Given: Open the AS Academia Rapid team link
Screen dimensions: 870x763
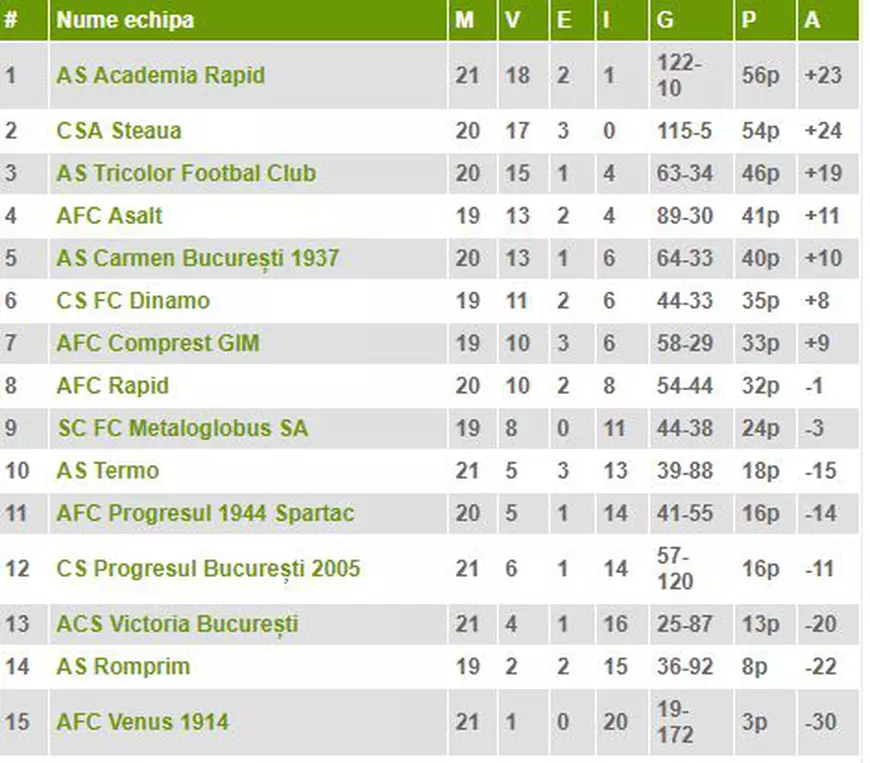Looking at the screenshot, I should [160, 75].
